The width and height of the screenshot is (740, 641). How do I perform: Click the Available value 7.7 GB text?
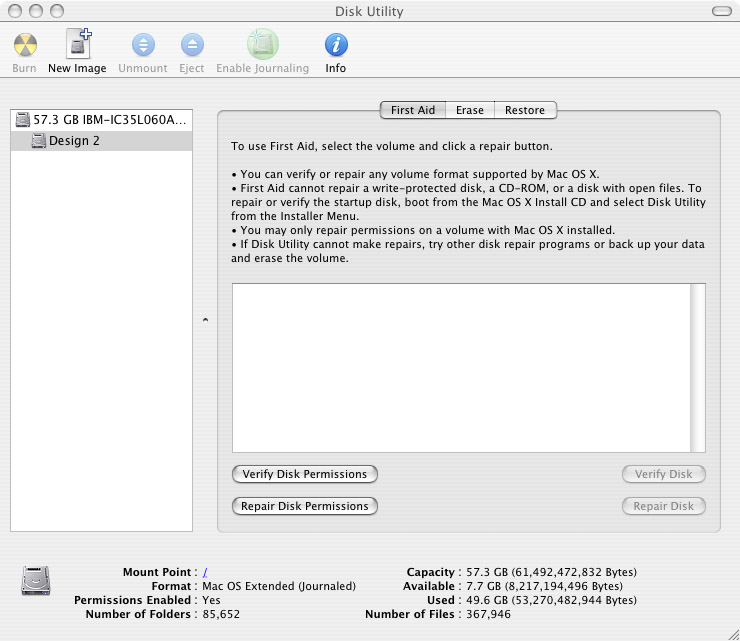pyautogui.click(x=544, y=586)
